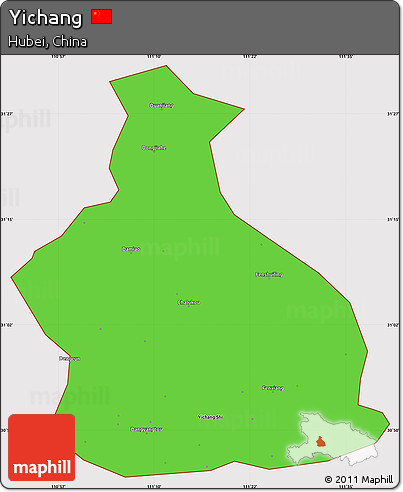The height and width of the screenshot is (492, 403).
Task: Click the "© 2011 Maphill" copyright text
Action: coord(359,479)
